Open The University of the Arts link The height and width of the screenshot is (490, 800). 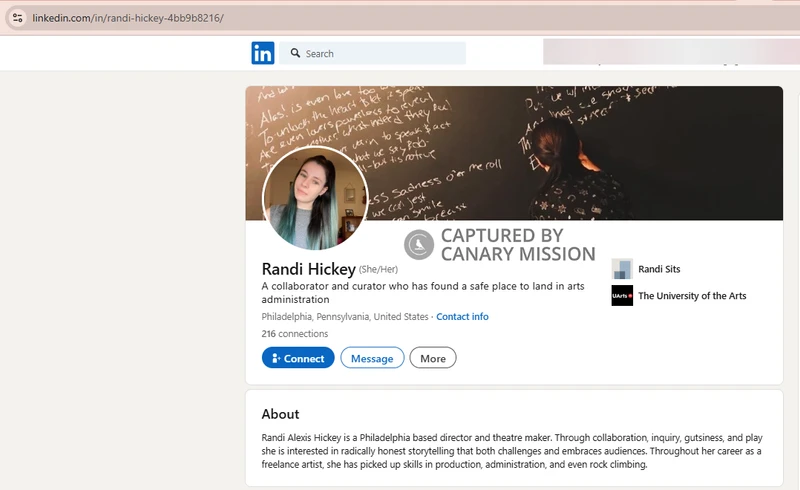pyautogui.click(x=692, y=296)
